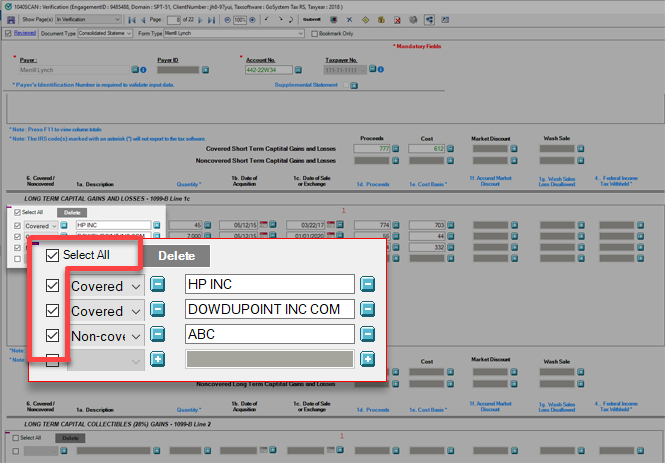This screenshot has width=665, height=463.
Task: Check the Select All checkbox in the enlarged panel
Action: tap(52, 255)
